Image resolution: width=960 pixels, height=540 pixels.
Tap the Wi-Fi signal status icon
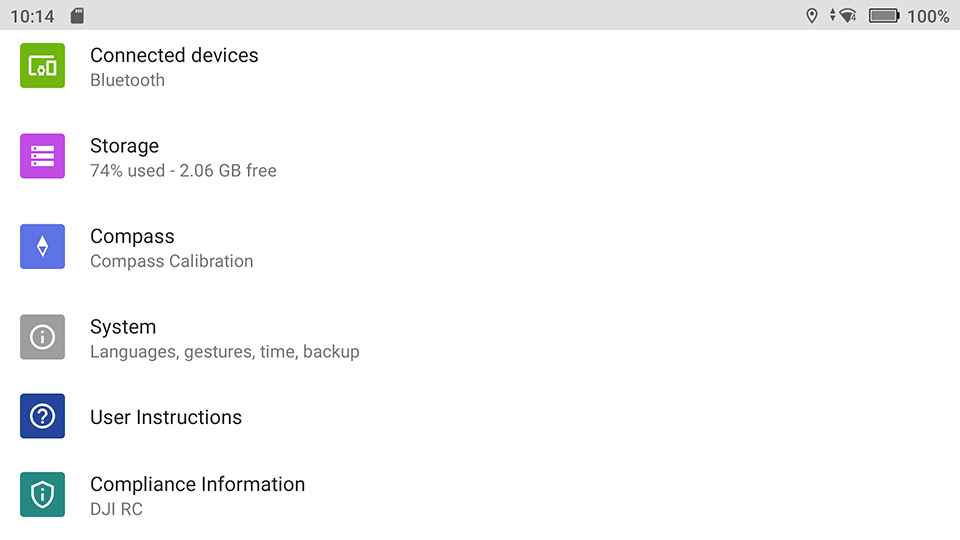coord(844,15)
